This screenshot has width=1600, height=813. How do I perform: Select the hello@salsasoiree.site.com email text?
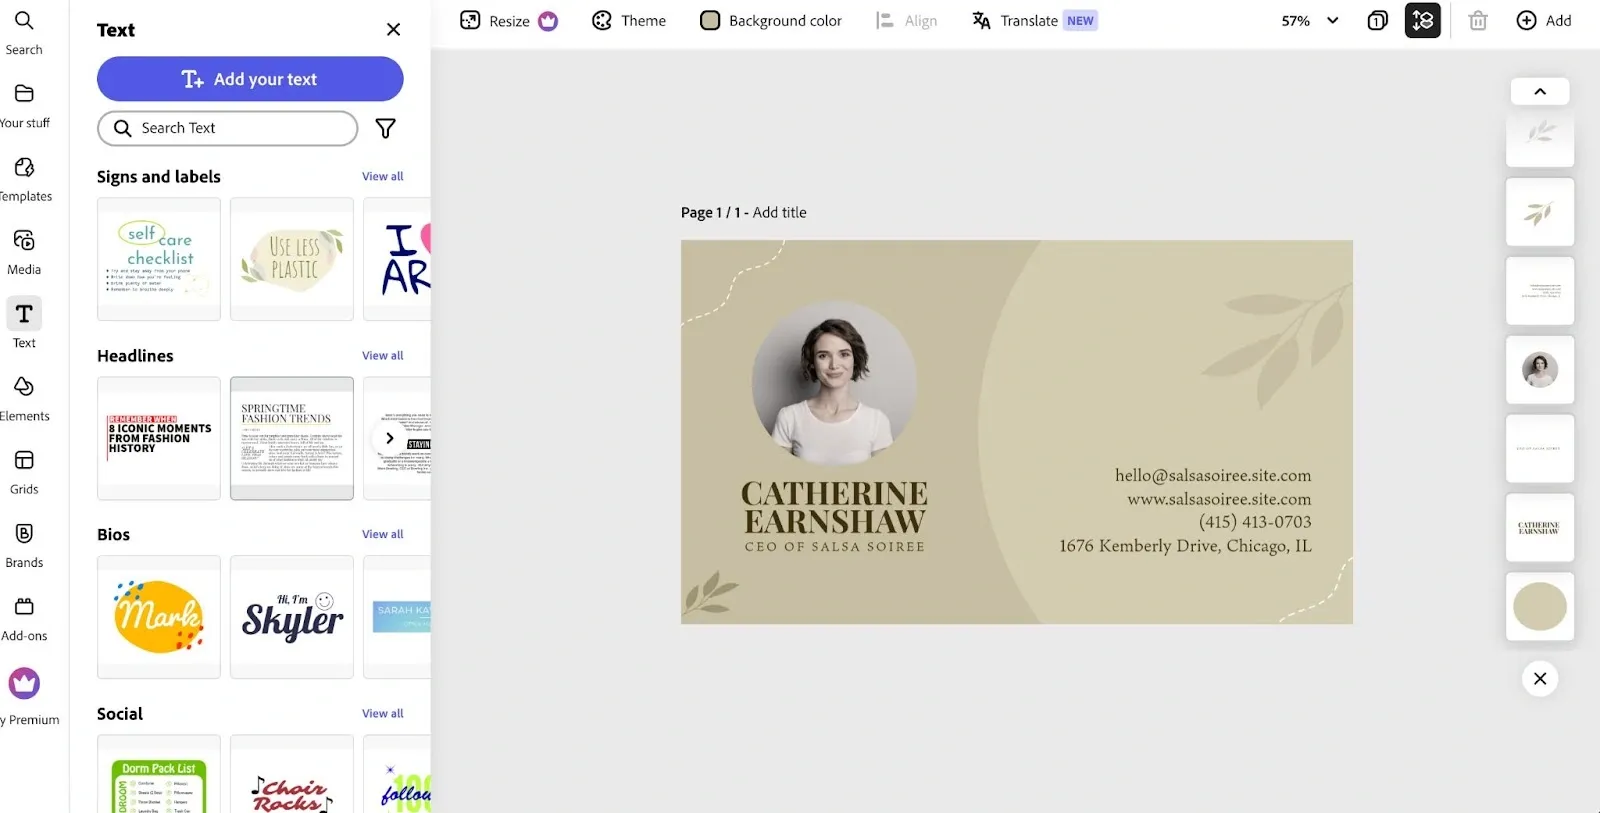(x=1213, y=476)
